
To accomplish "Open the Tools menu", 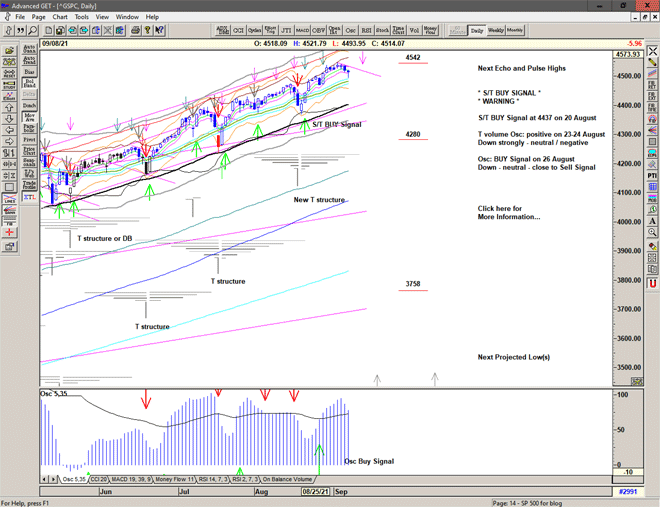I will [82, 17].
